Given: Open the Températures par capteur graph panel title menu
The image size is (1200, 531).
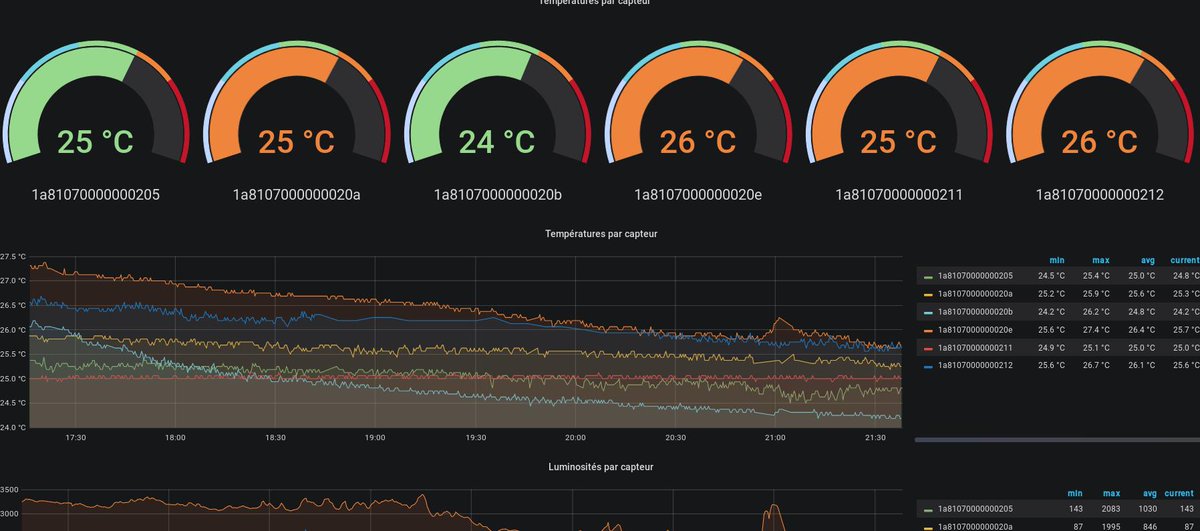Looking at the screenshot, I should [601, 233].
